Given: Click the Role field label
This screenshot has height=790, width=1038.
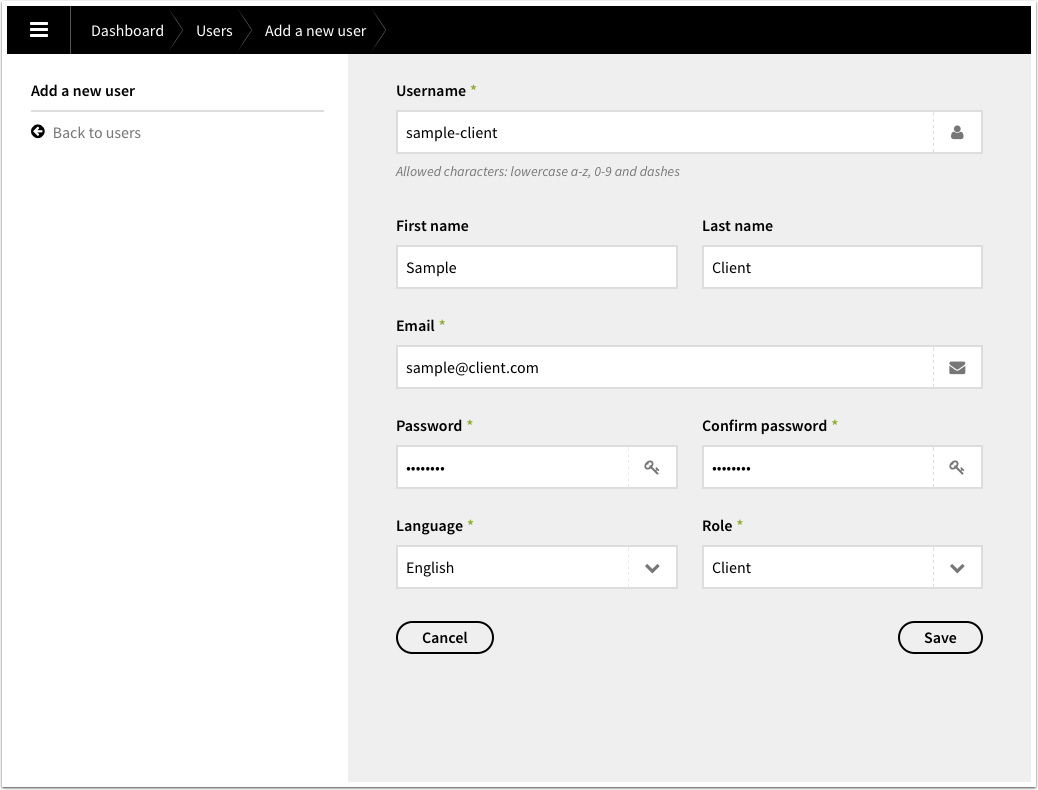Looking at the screenshot, I should click(717, 526).
